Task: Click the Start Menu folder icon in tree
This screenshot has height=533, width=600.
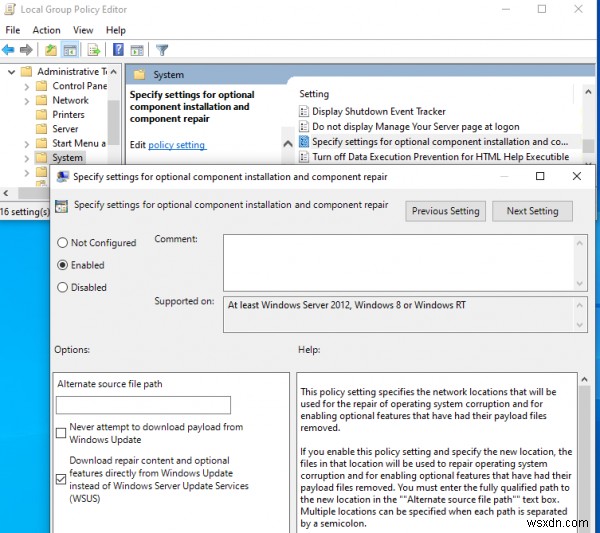Action: tap(41, 143)
